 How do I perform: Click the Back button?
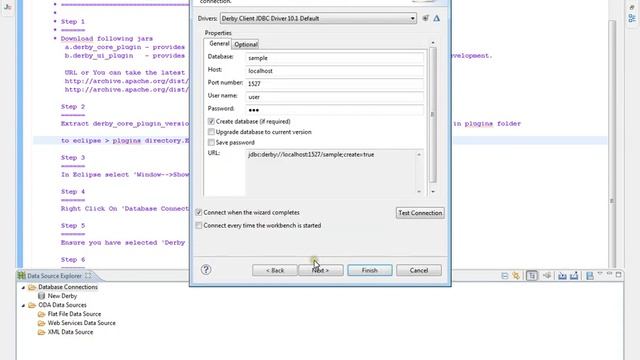(x=275, y=270)
